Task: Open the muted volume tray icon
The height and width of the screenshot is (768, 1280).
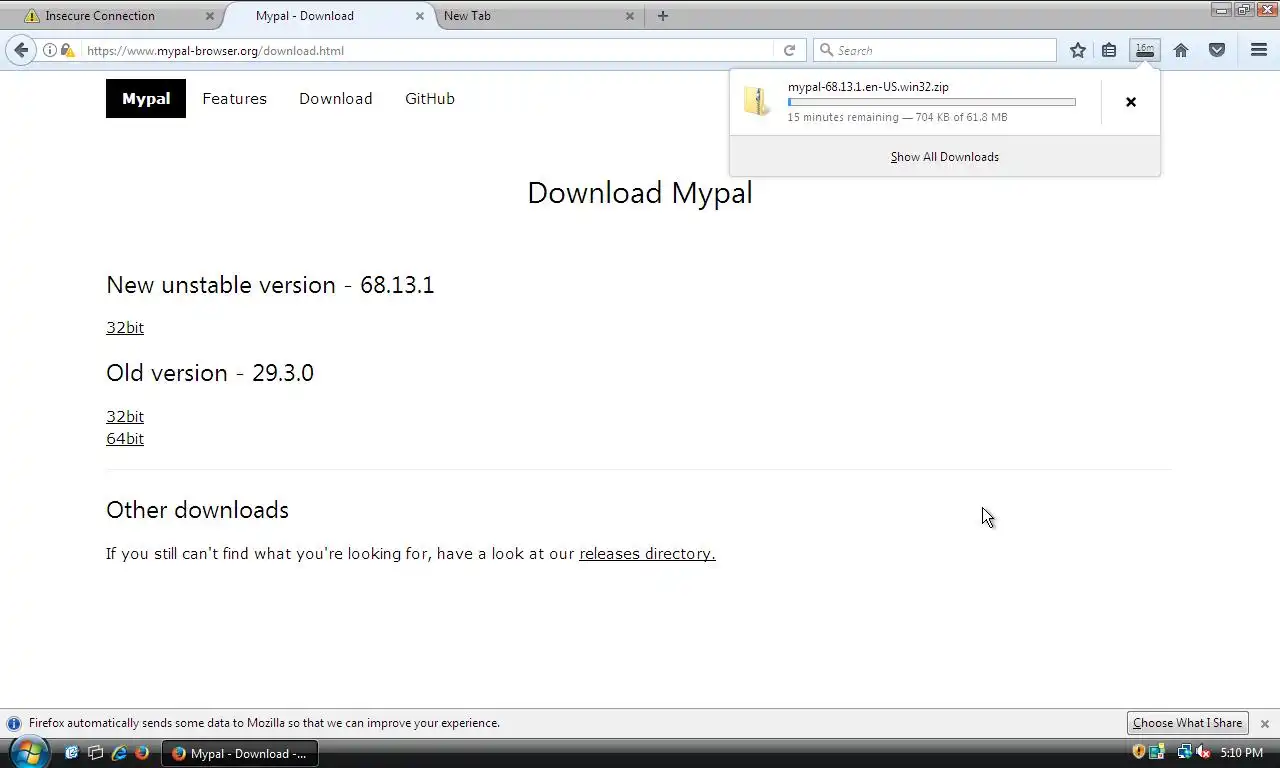Action: [x=1203, y=752]
